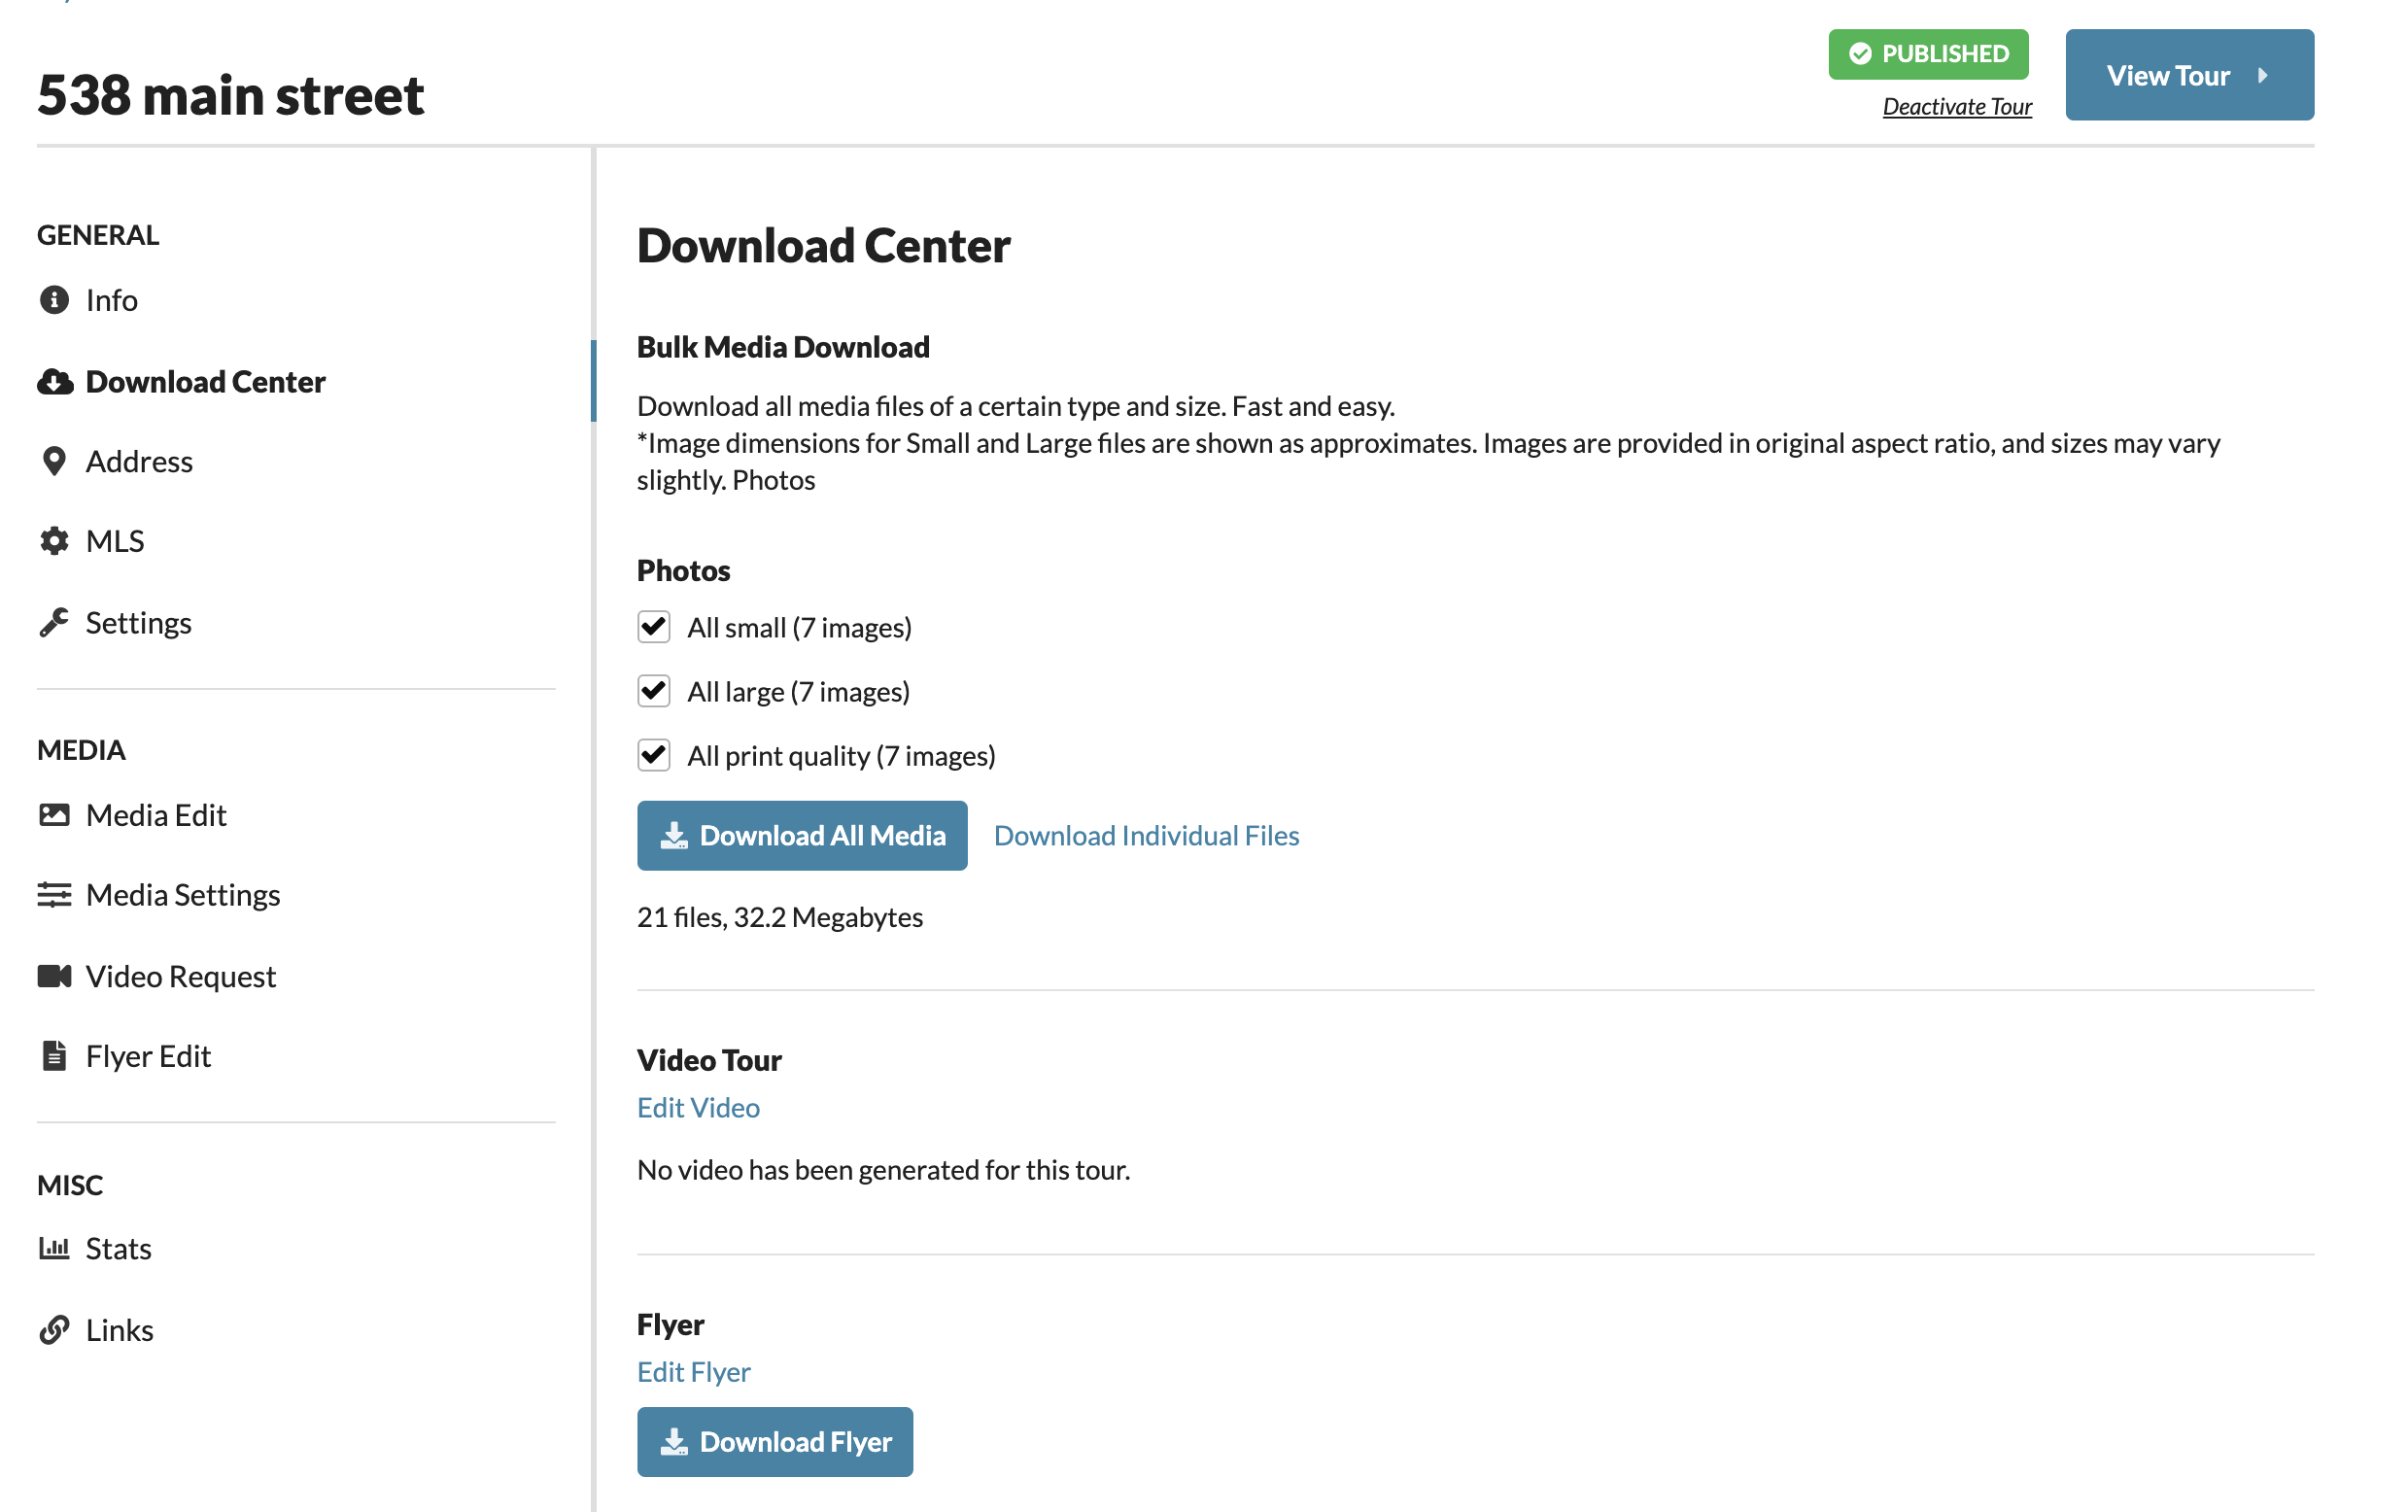Click the Download Center cloud icon

(55, 382)
